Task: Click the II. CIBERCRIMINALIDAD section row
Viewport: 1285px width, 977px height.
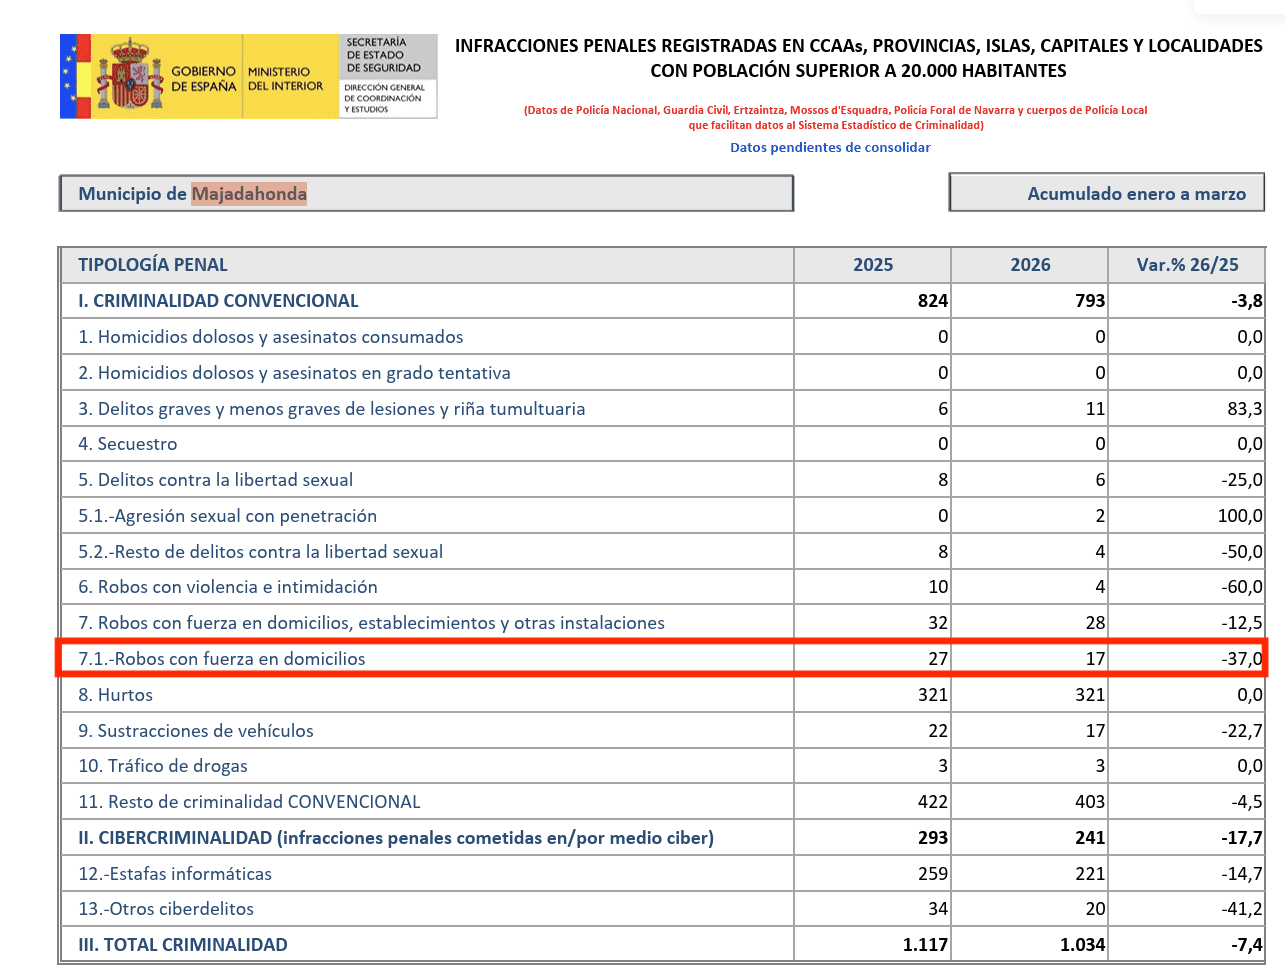Action: (662, 838)
